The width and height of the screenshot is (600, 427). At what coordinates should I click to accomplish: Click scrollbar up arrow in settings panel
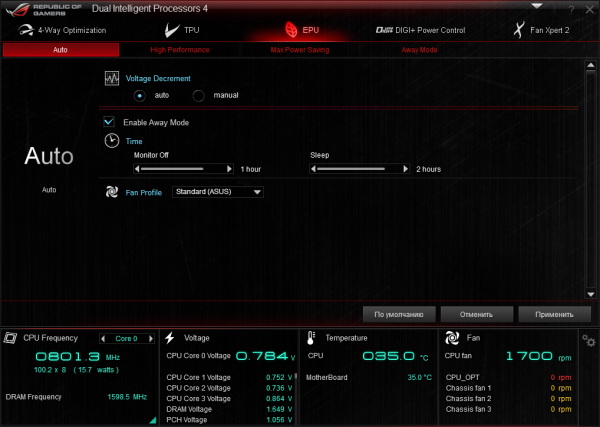click(x=590, y=65)
